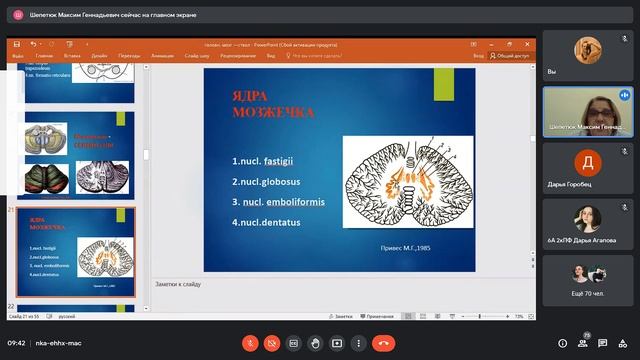The width and height of the screenshot is (640, 360).
Task: Switch to the Дизайн ribbon tab
Action: [99, 56]
